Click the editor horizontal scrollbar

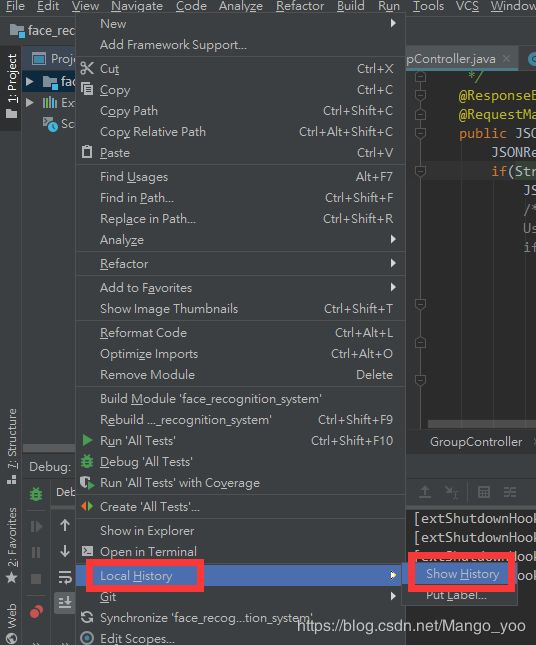pos(481,424)
